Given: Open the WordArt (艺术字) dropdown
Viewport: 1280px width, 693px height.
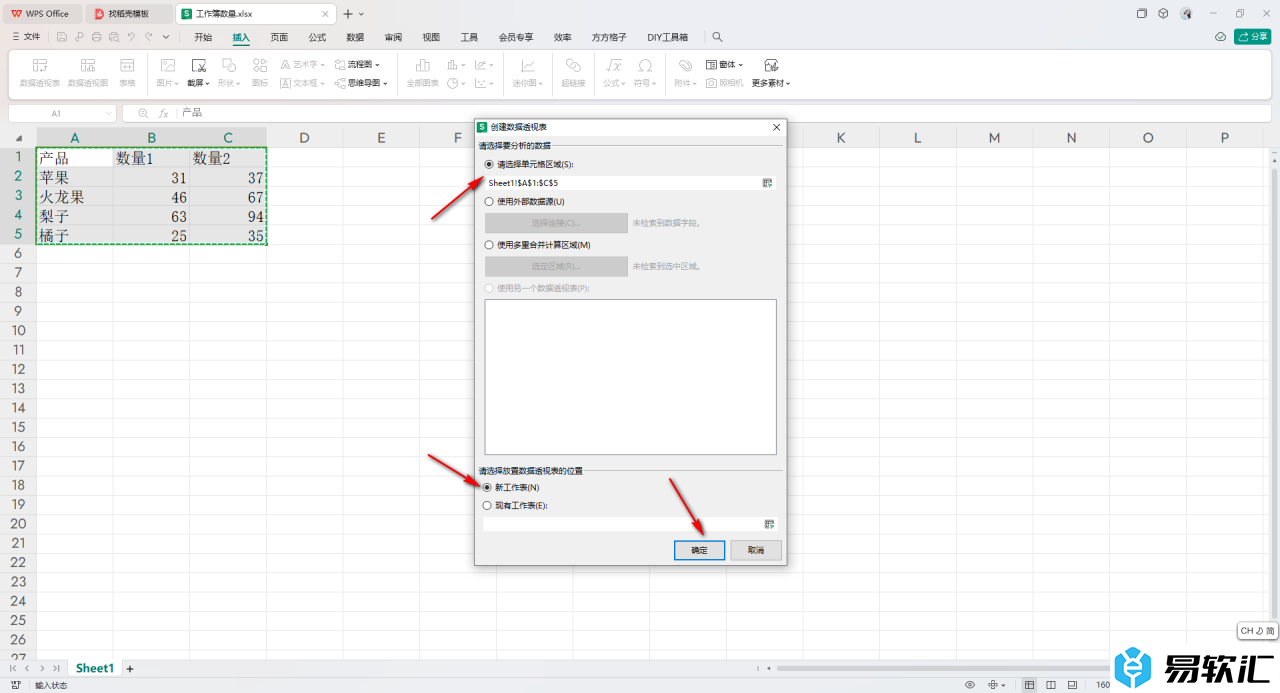Looking at the screenshot, I should point(302,64).
